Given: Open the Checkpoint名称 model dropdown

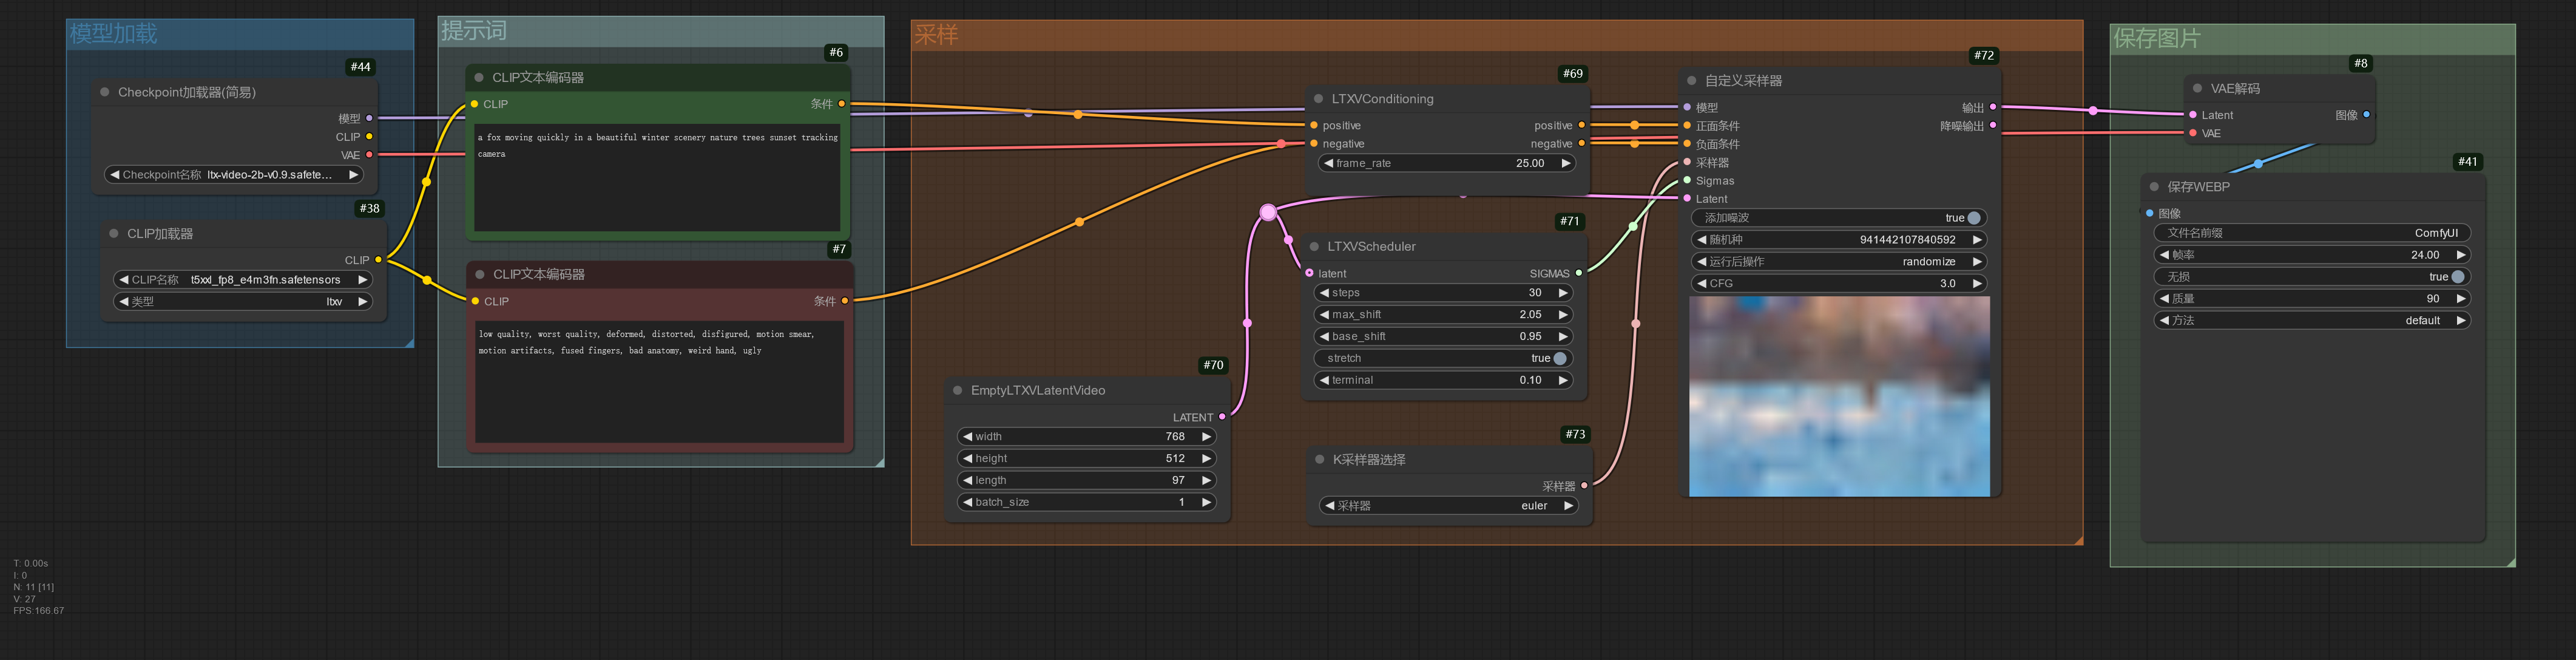Looking at the screenshot, I should [x=232, y=175].
